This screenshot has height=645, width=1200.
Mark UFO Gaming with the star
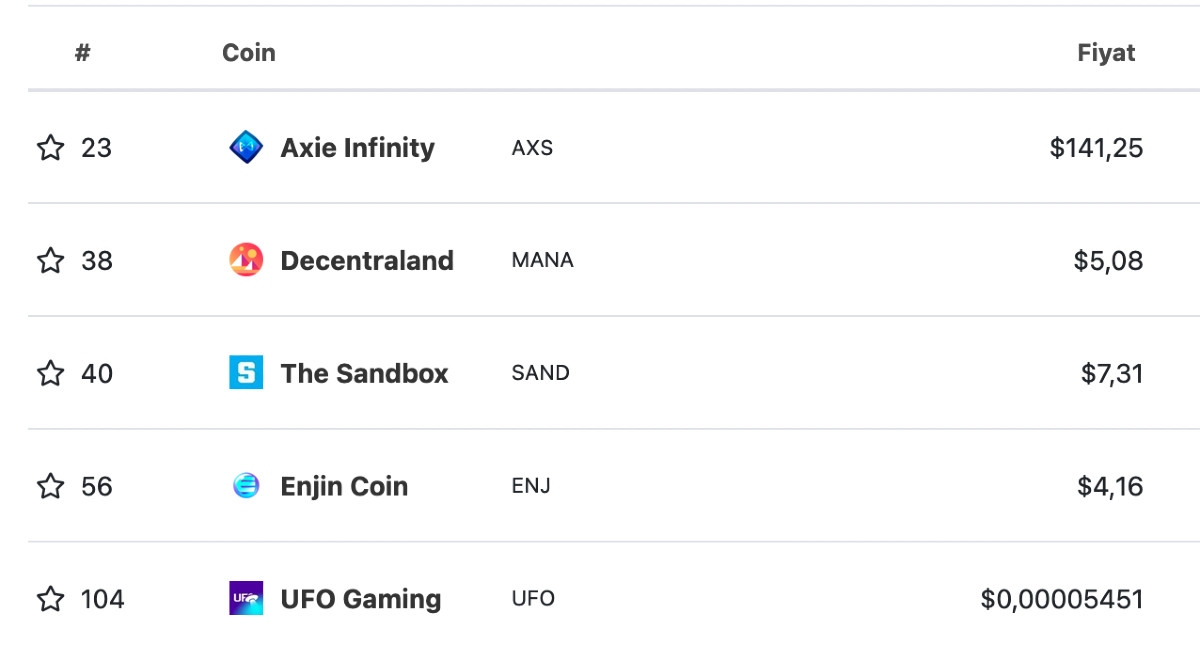[x=50, y=600]
